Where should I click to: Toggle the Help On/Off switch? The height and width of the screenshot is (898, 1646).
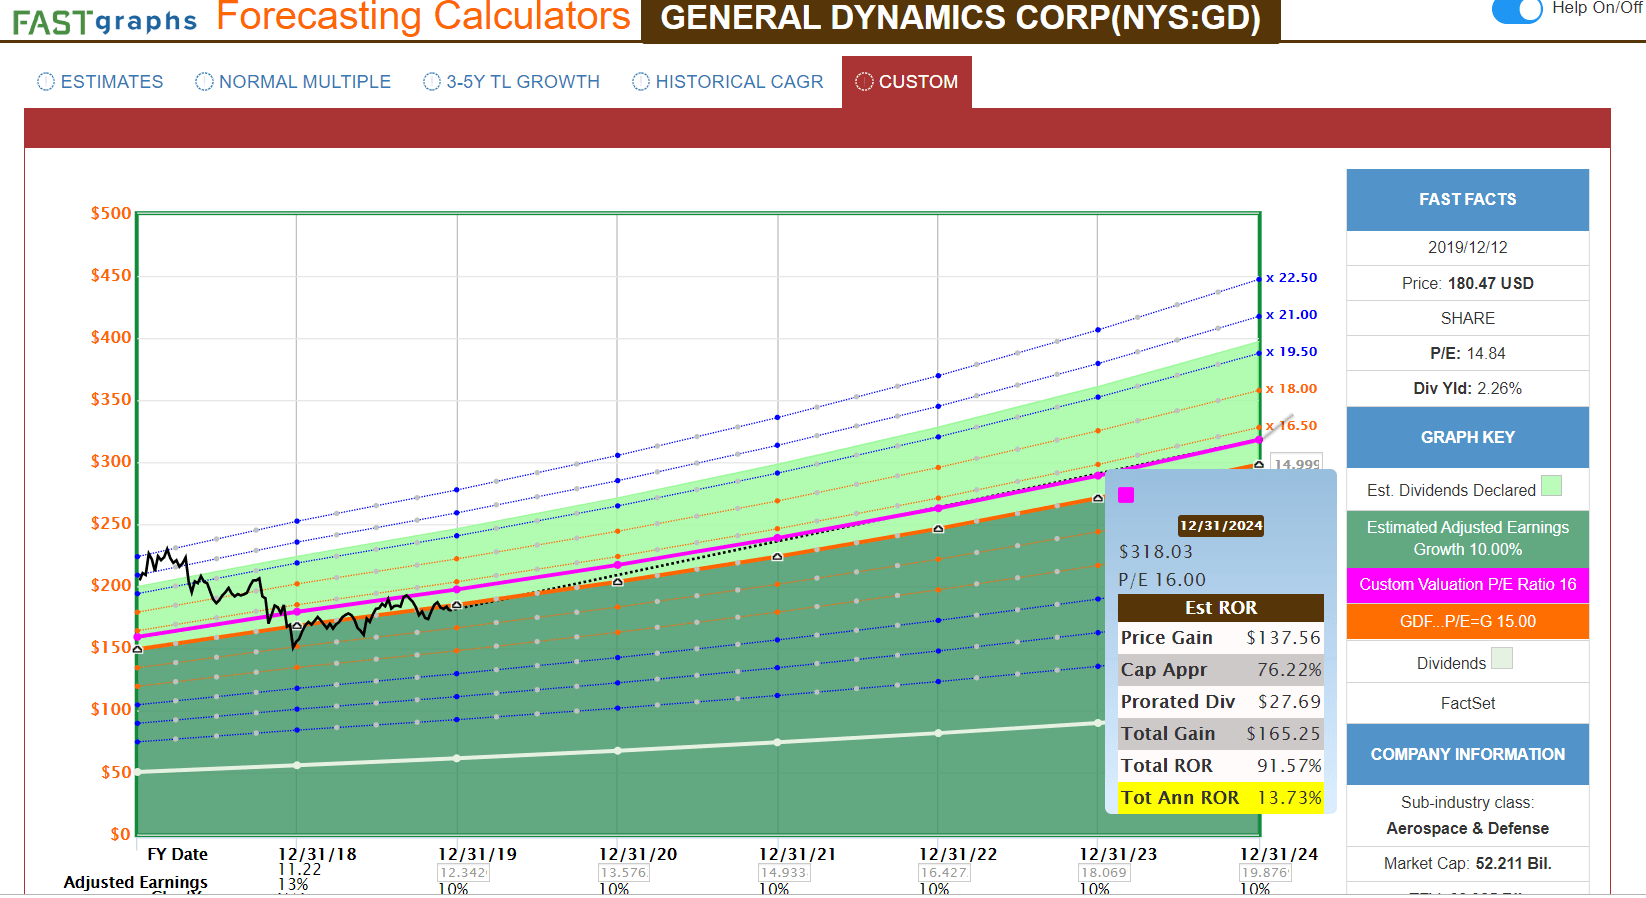point(1517,10)
